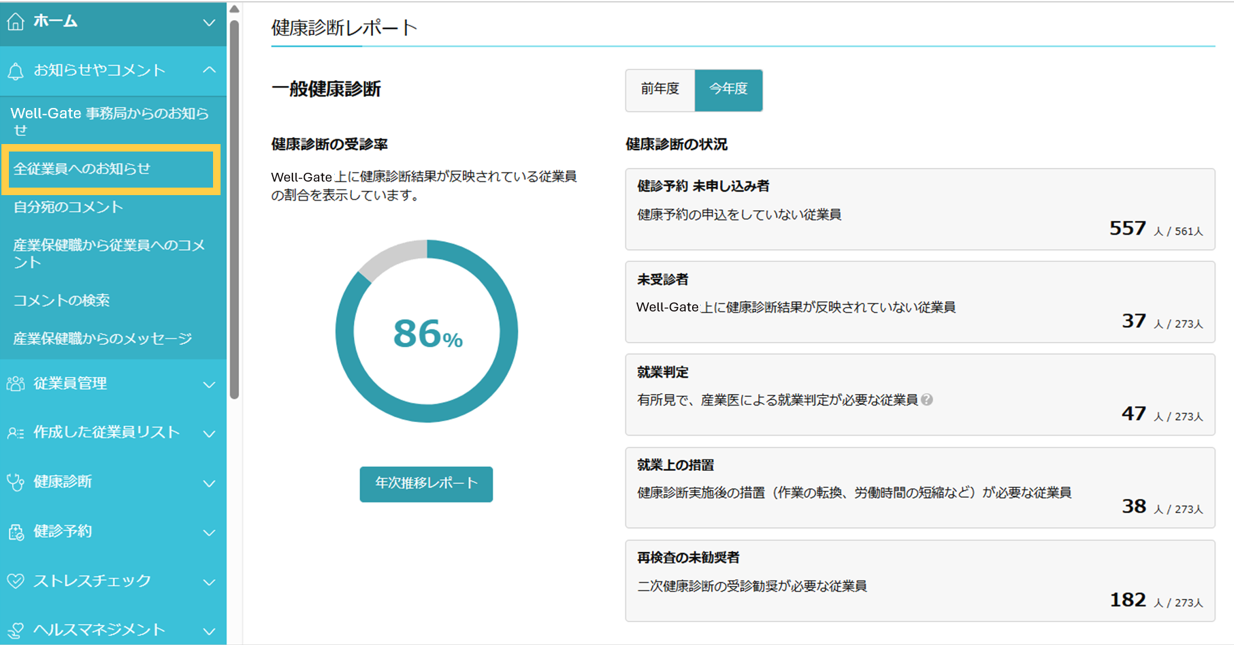Screen dimensions: 1234x645
Task: Click the icon beside ヘルスマネジメント
Action: pyautogui.click(x=15, y=630)
